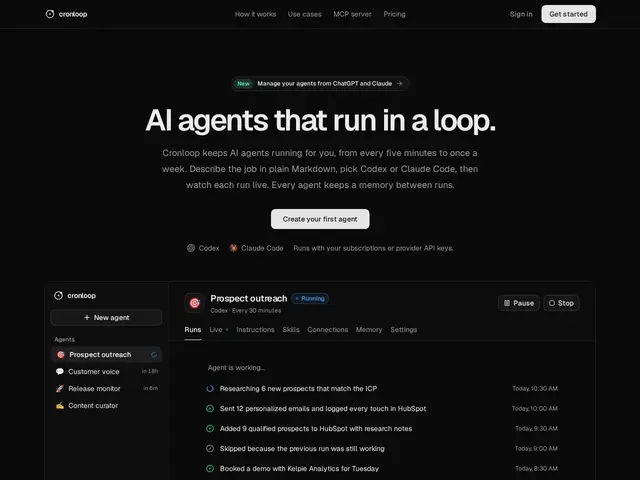The width and height of the screenshot is (640, 480).
Task: Open the Memory tab
Action: (369, 329)
